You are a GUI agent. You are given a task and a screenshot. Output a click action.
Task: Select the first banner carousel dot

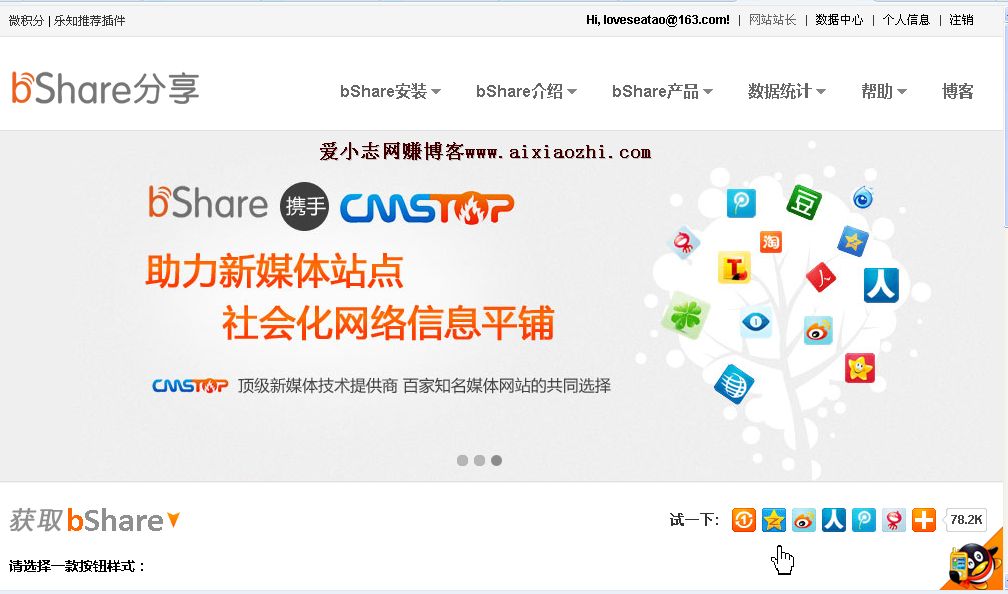click(x=462, y=460)
